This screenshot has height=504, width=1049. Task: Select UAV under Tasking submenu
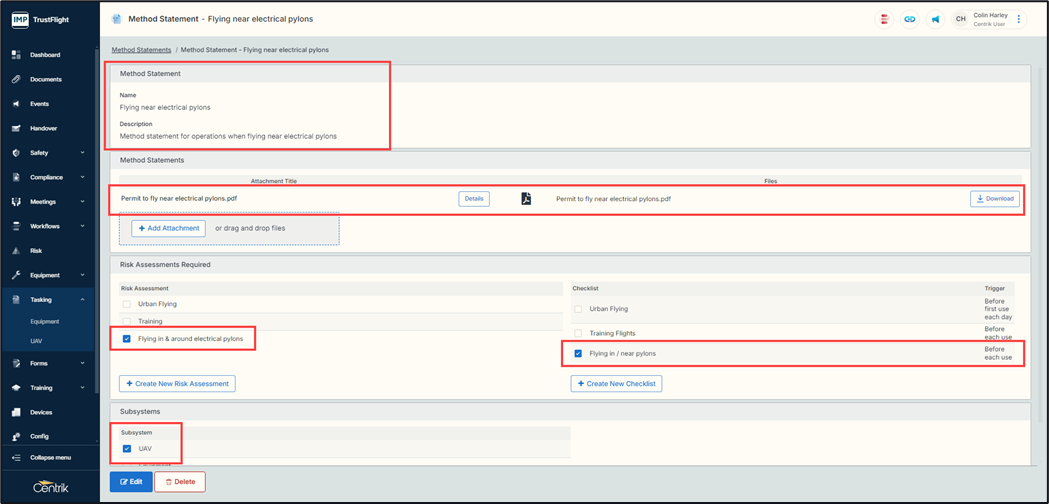[36, 341]
